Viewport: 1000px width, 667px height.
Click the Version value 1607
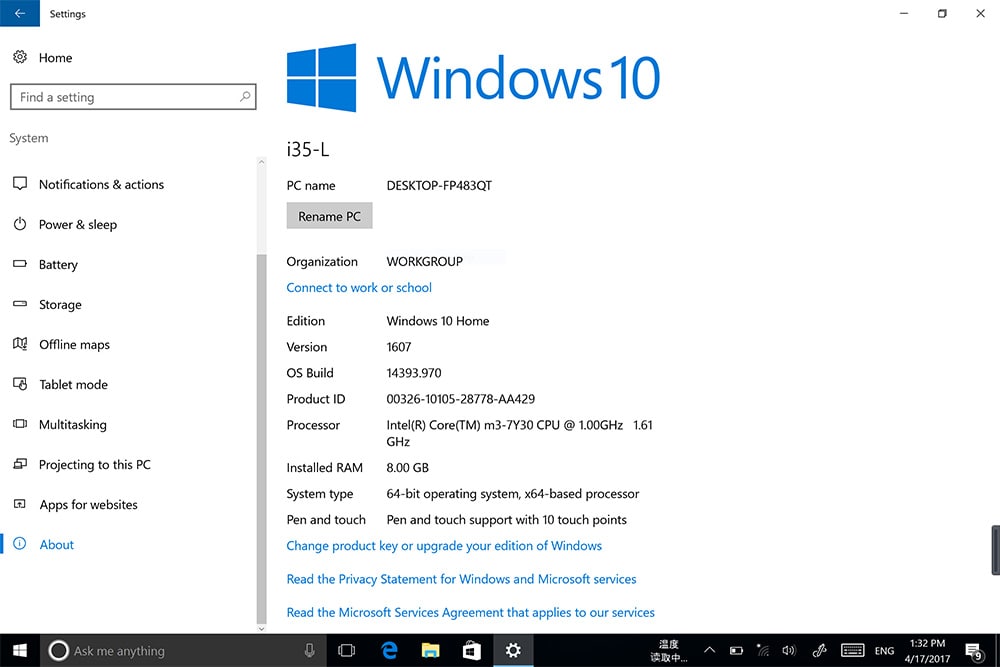399,347
